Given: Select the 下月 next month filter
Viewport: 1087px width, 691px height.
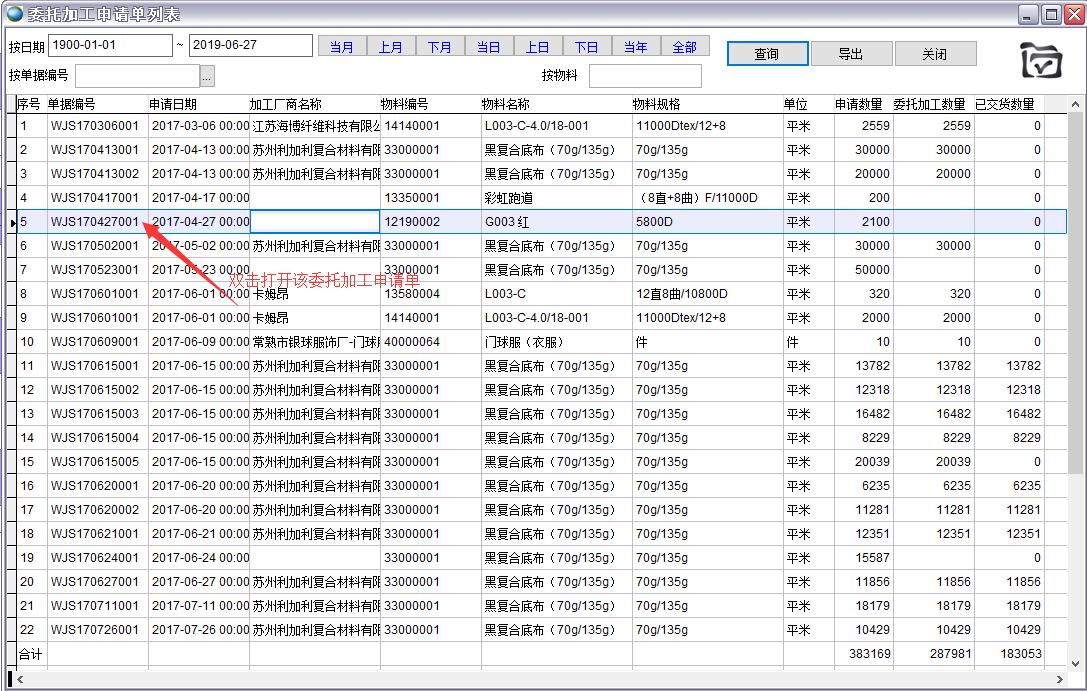Looking at the screenshot, I should 440,47.
